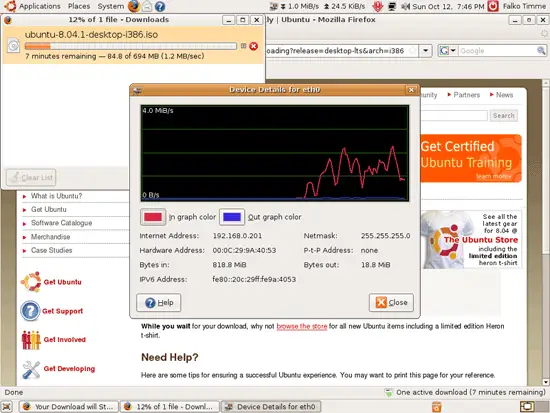Open the search engine selector dropdown
Screen dimensions: 550x413
click(448, 51)
